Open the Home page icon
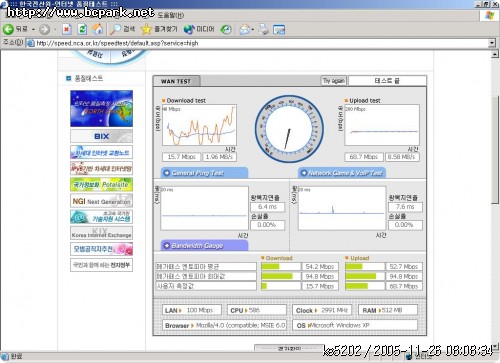The width and height of the screenshot is (500, 363). pyautogui.click(x=98, y=29)
